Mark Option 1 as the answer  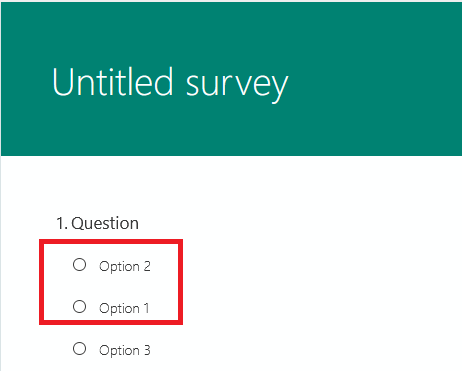(79, 307)
